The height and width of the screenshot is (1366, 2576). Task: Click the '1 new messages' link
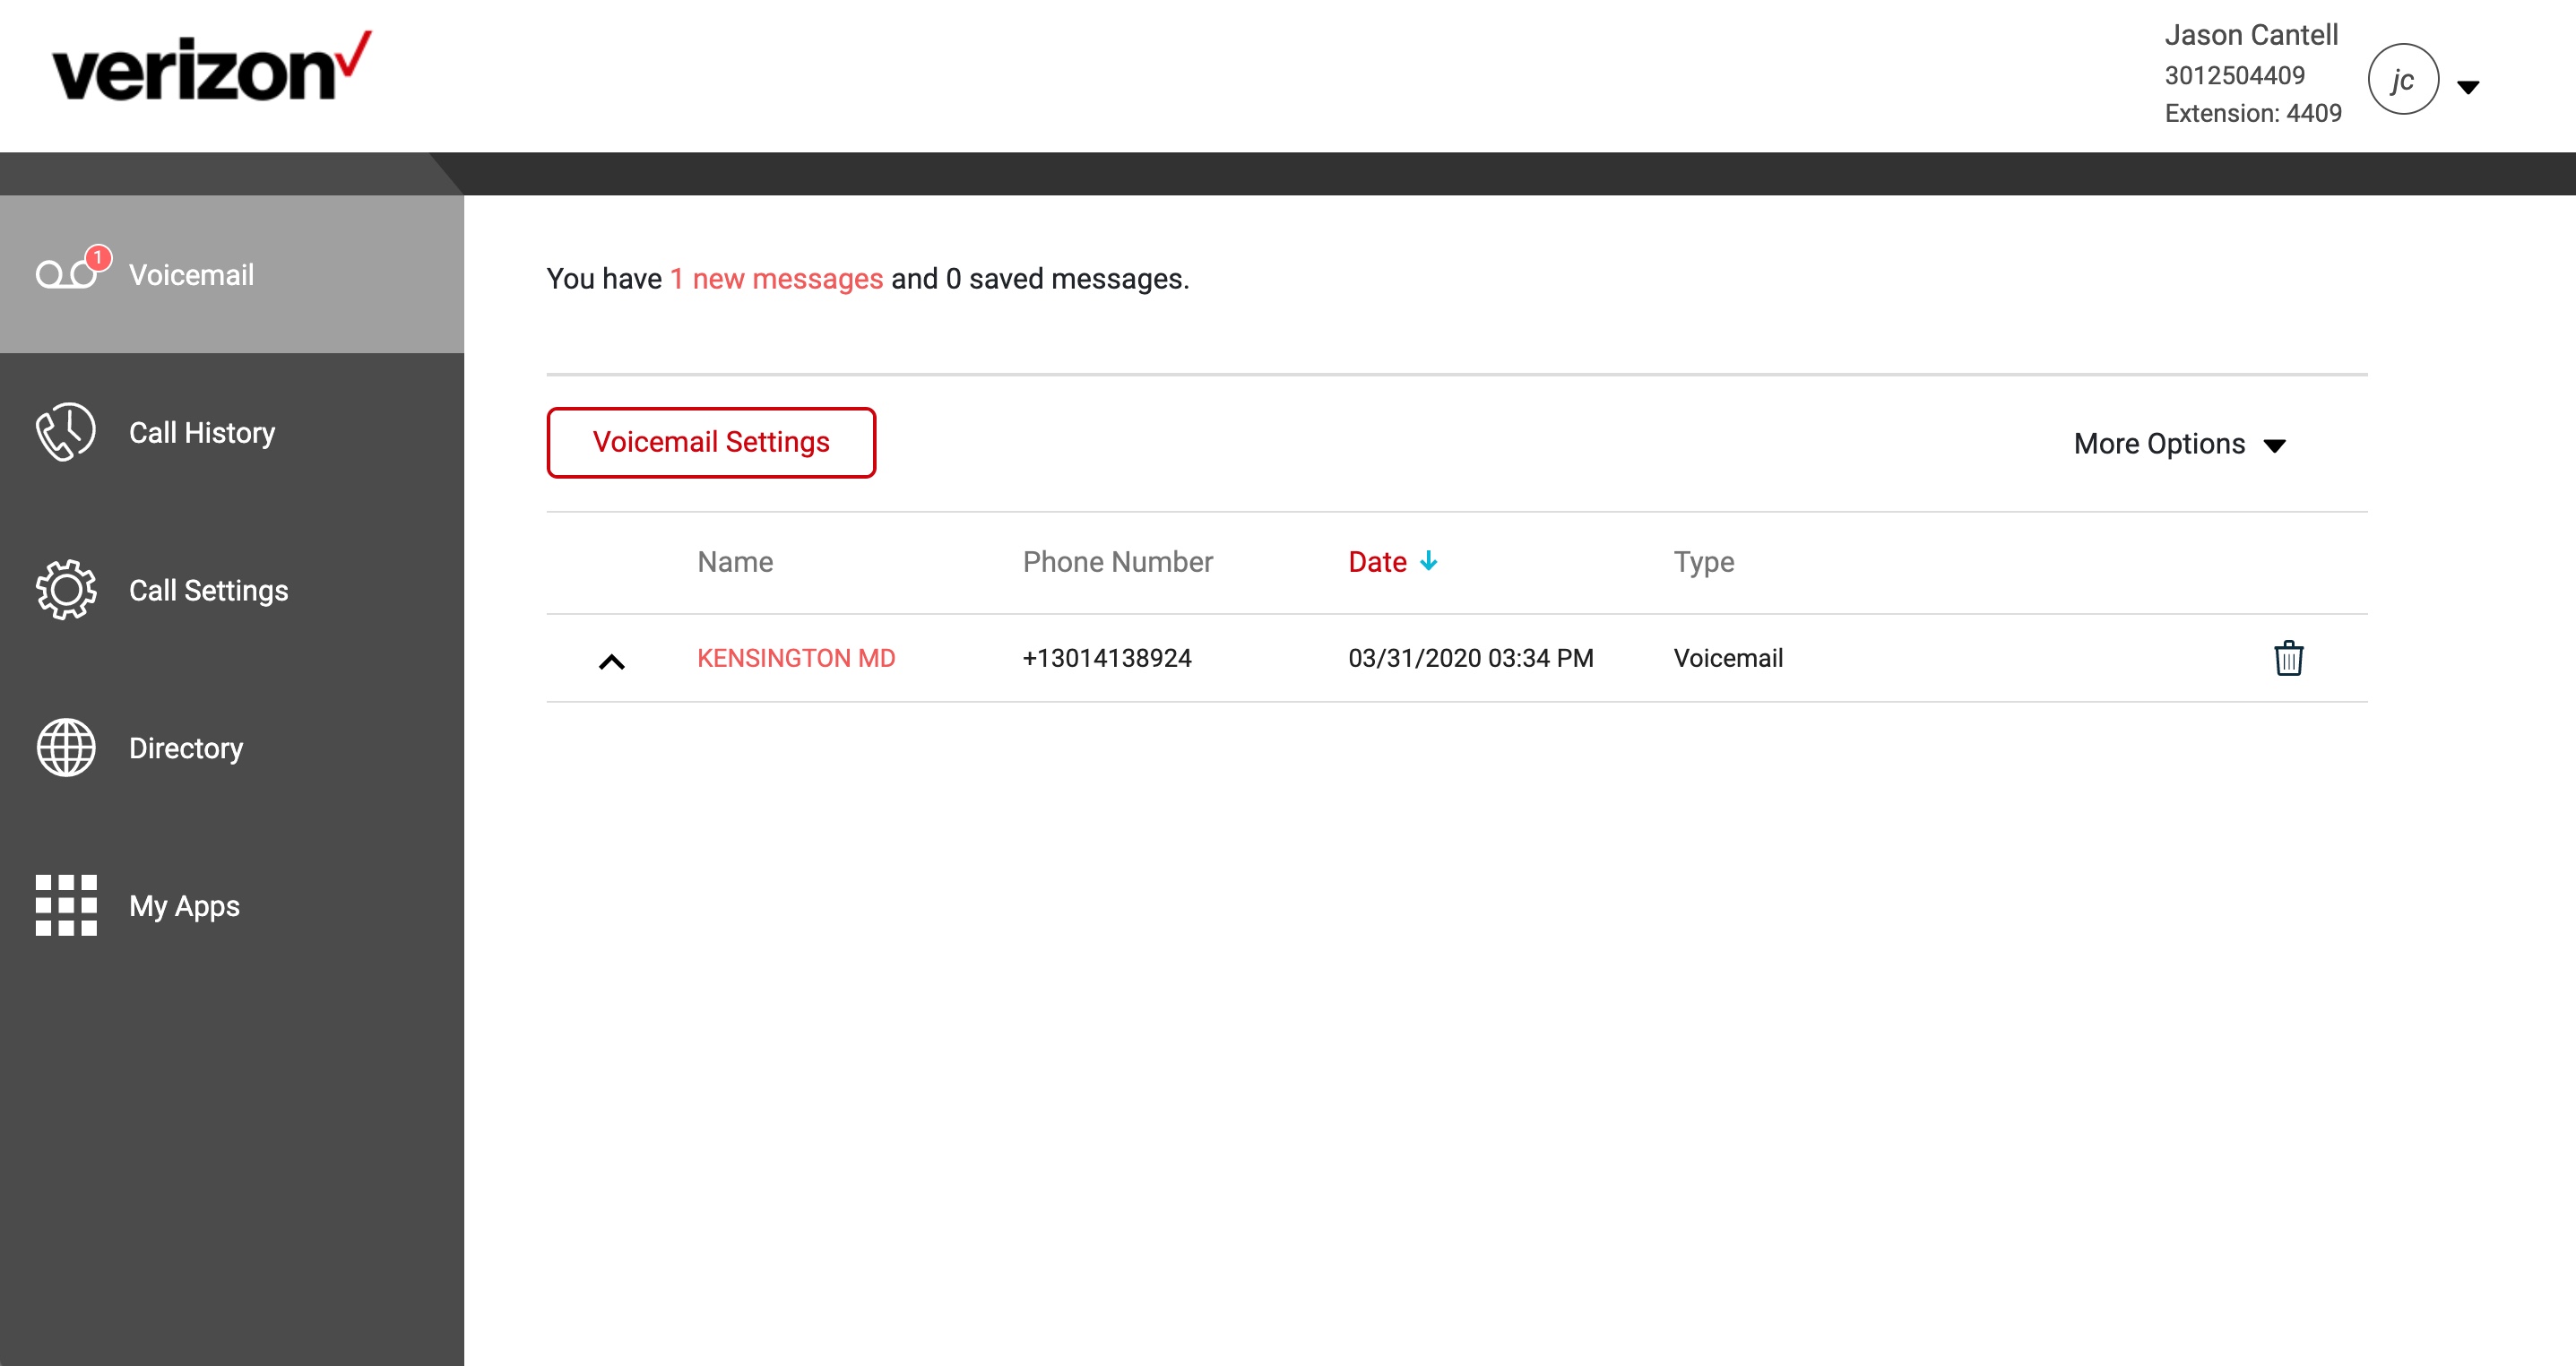776,278
